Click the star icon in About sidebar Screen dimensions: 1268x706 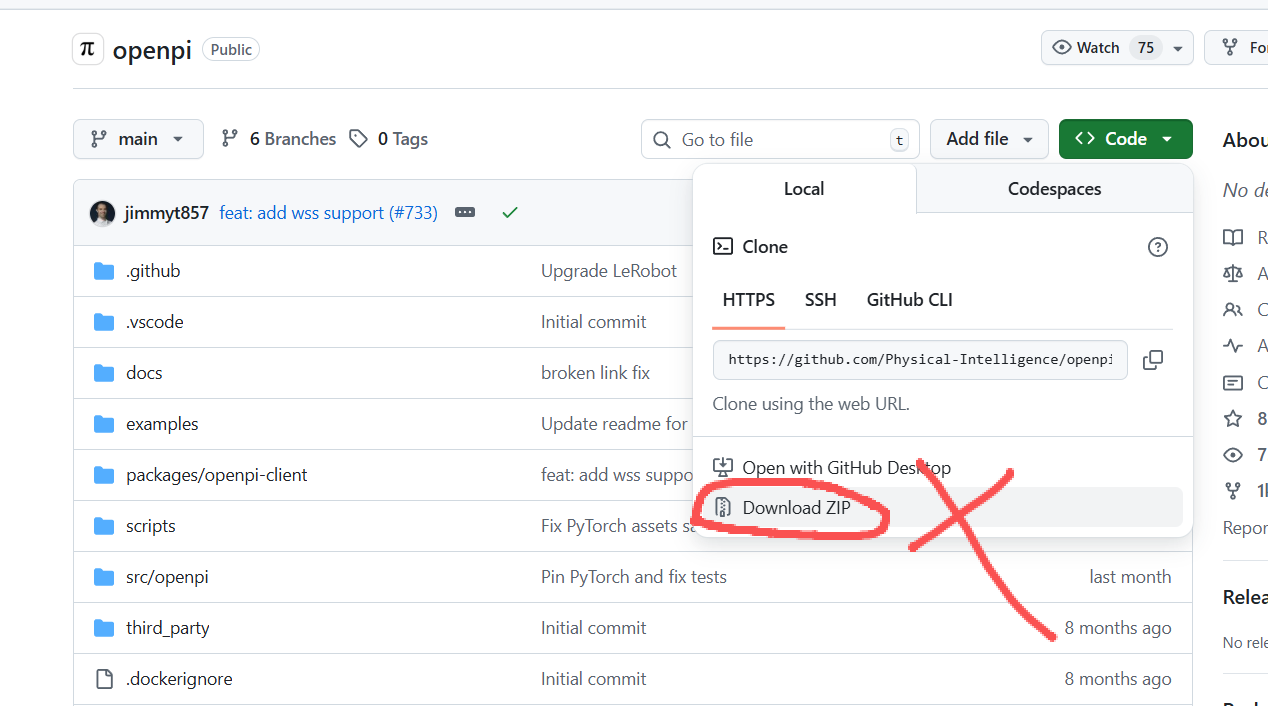[1233, 419]
